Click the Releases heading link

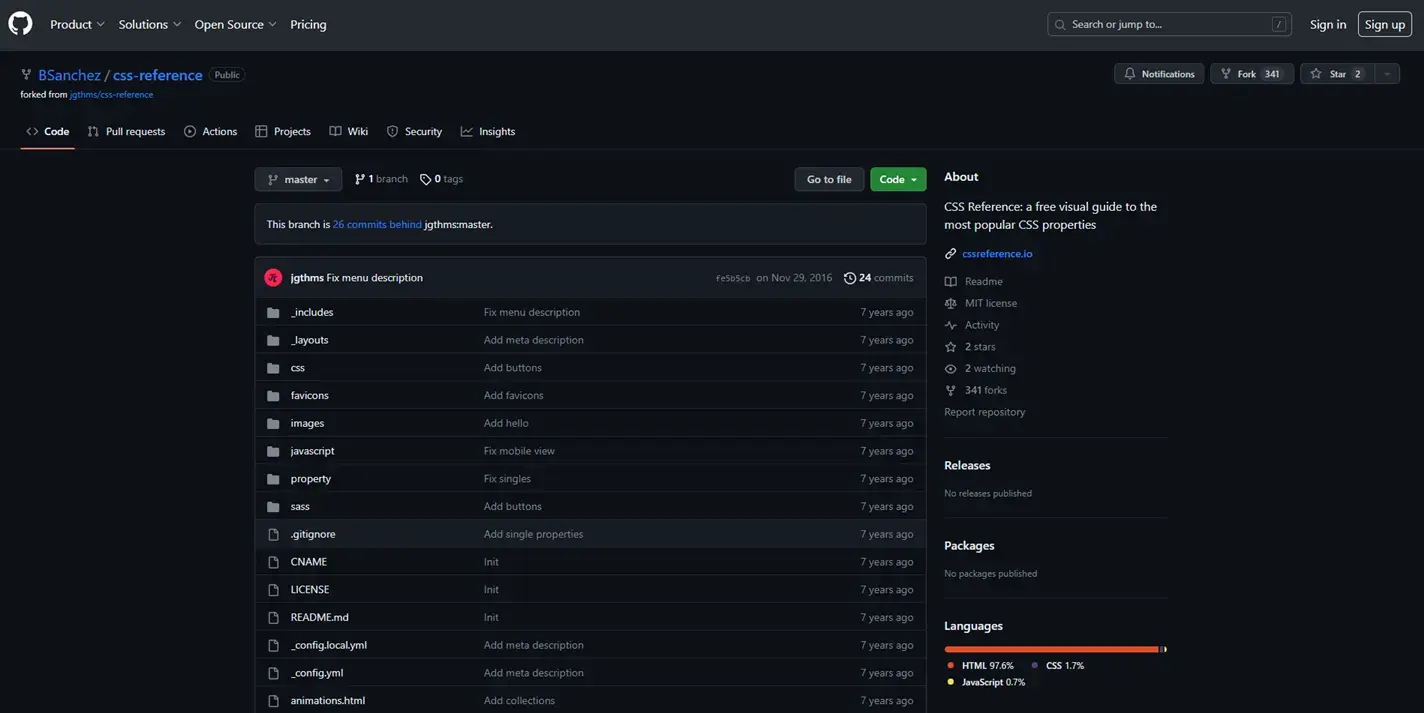967,465
